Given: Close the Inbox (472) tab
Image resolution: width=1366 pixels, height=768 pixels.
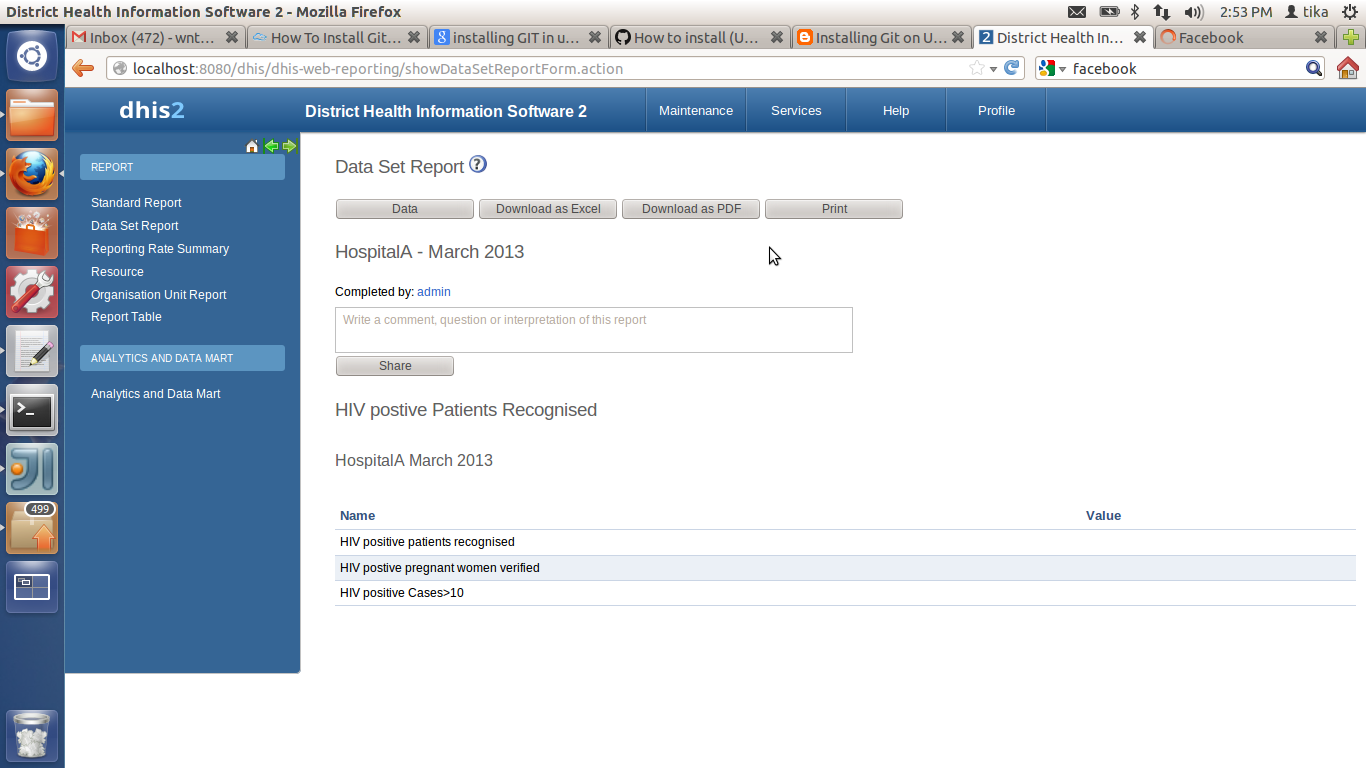Looking at the screenshot, I should (x=232, y=38).
